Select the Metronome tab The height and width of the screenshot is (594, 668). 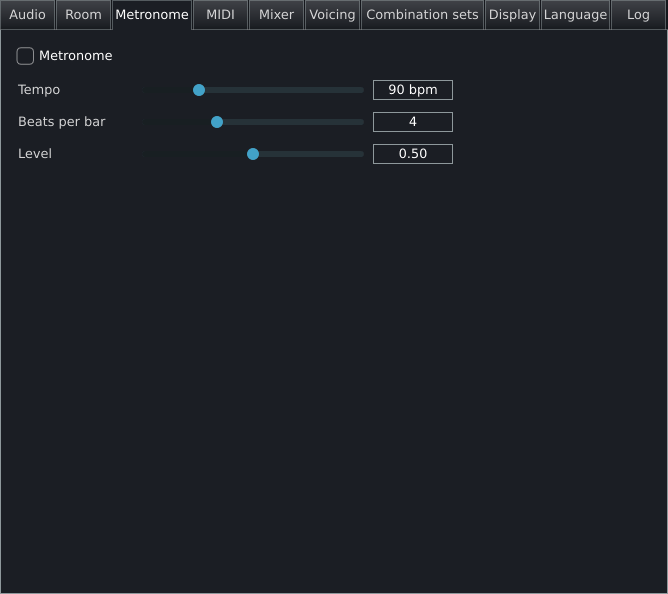coord(152,15)
